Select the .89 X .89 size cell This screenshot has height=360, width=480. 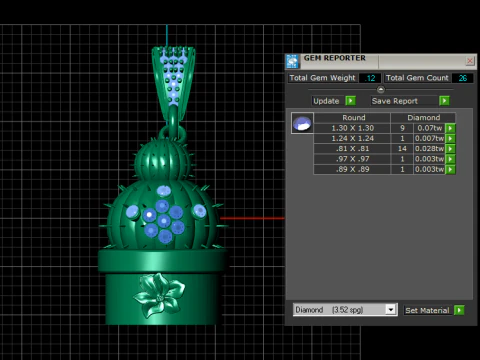pyautogui.click(x=352, y=169)
